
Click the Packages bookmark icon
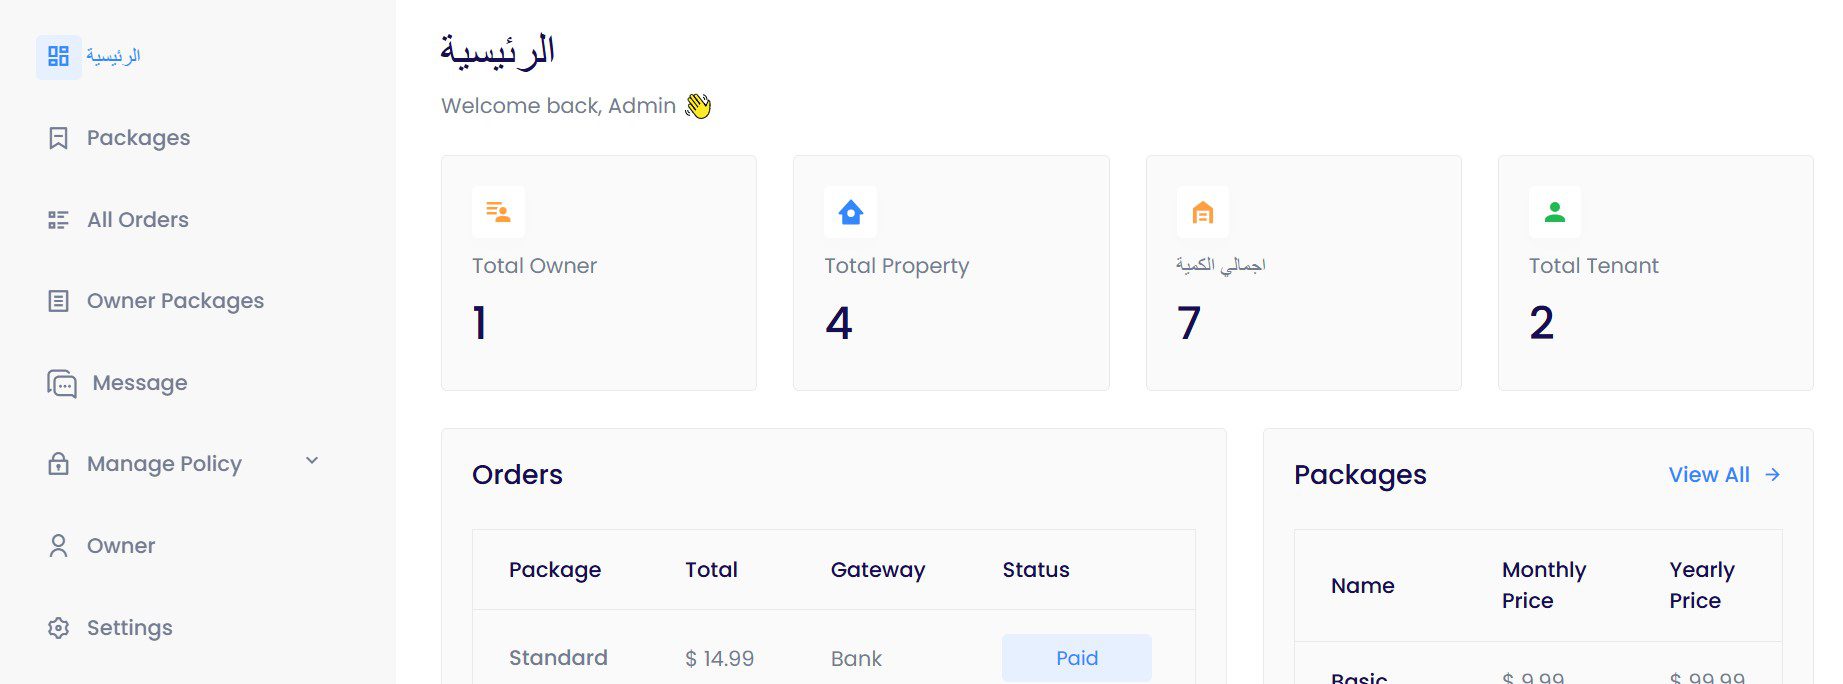(59, 138)
